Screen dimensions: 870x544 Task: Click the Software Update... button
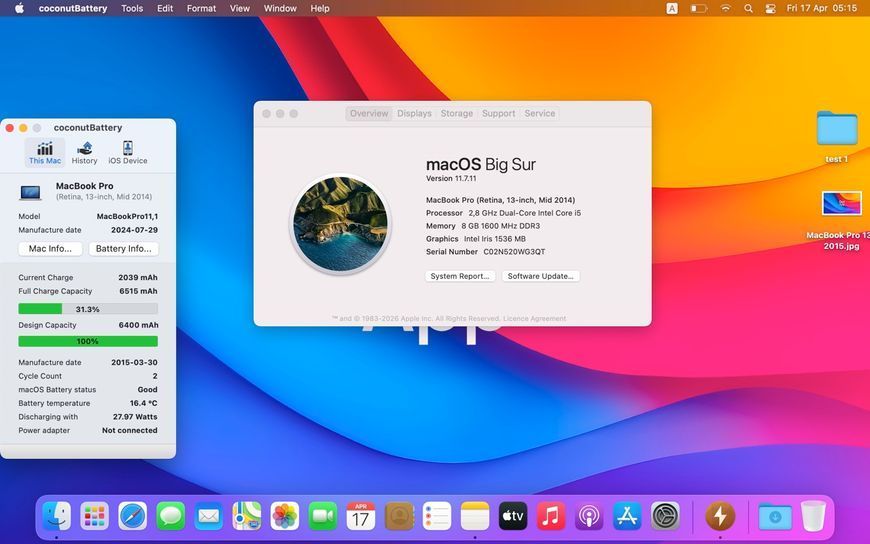click(x=540, y=276)
